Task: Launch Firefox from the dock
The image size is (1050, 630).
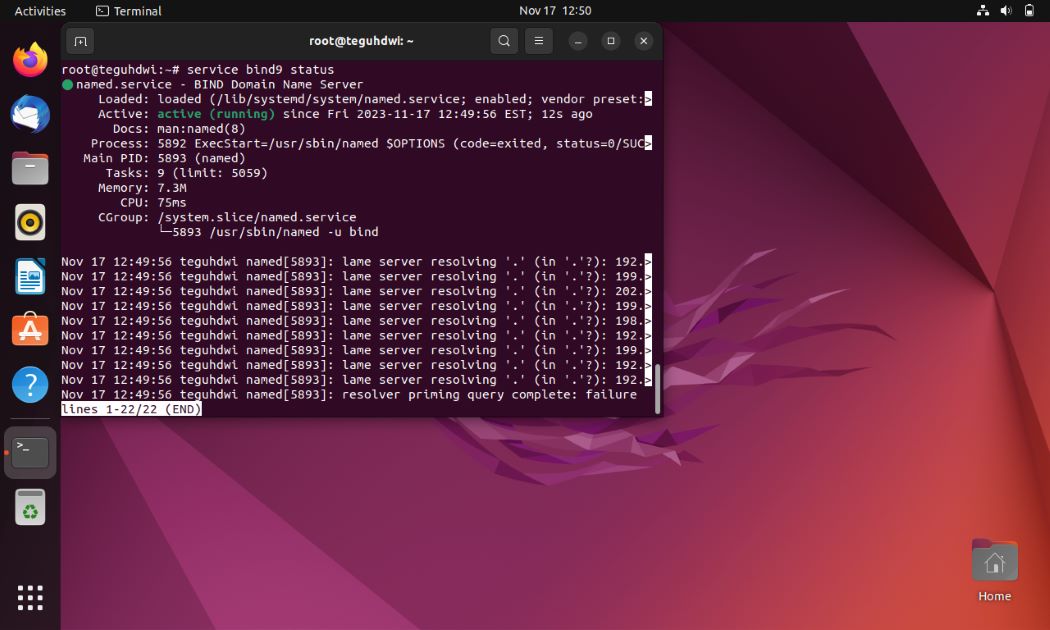Action: point(30,60)
